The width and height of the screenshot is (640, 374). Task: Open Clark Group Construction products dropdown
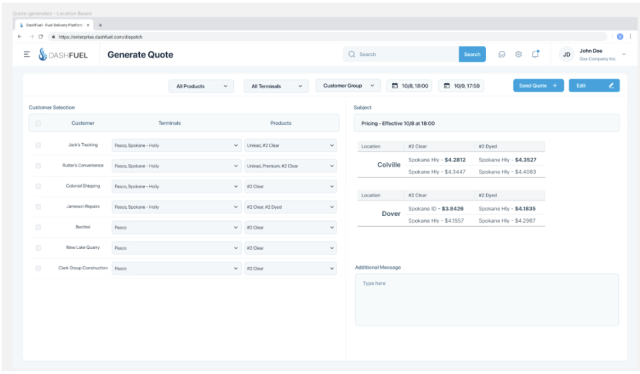tap(290, 268)
